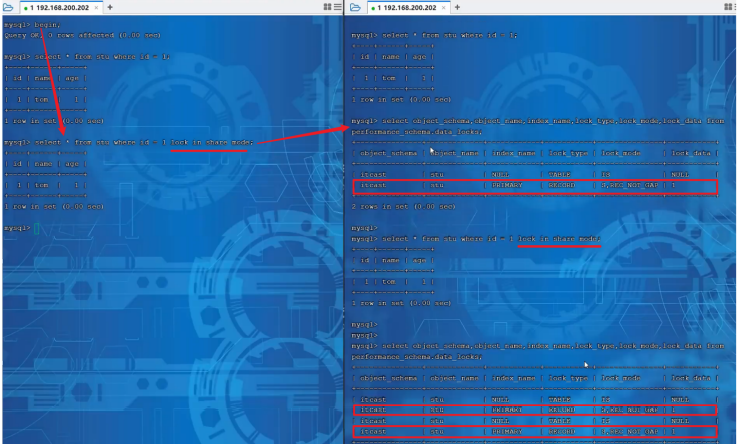Select left pane tab 1 192.168.200.202
This screenshot has height=444, width=737.
[x=58, y=8]
